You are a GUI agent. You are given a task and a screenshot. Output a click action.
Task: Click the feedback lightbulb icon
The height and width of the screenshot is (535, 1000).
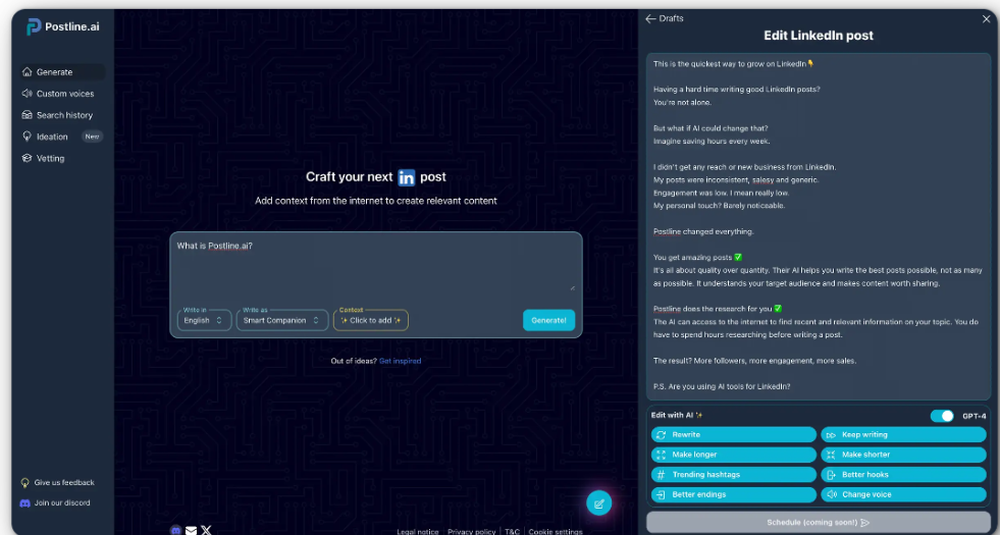[25, 483]
